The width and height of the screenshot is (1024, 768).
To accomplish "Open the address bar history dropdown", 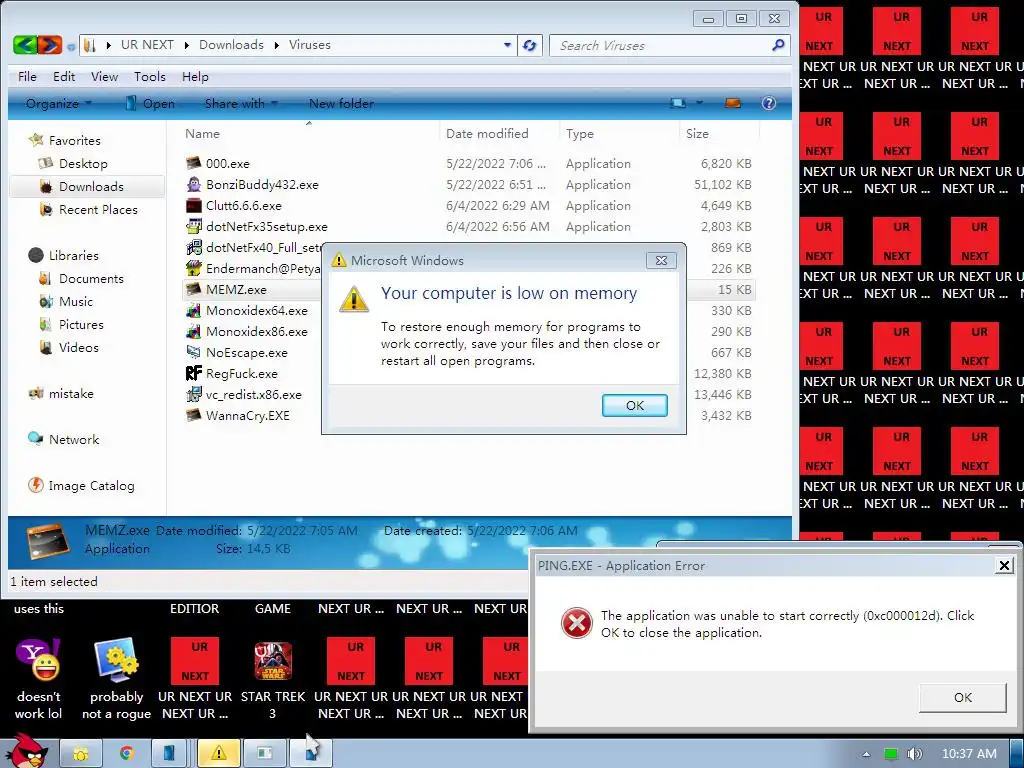I will tap(507, 45).
